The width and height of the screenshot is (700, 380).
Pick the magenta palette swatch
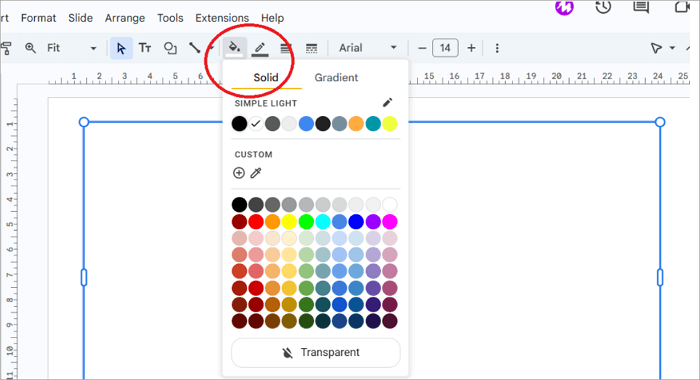[390, 221]
